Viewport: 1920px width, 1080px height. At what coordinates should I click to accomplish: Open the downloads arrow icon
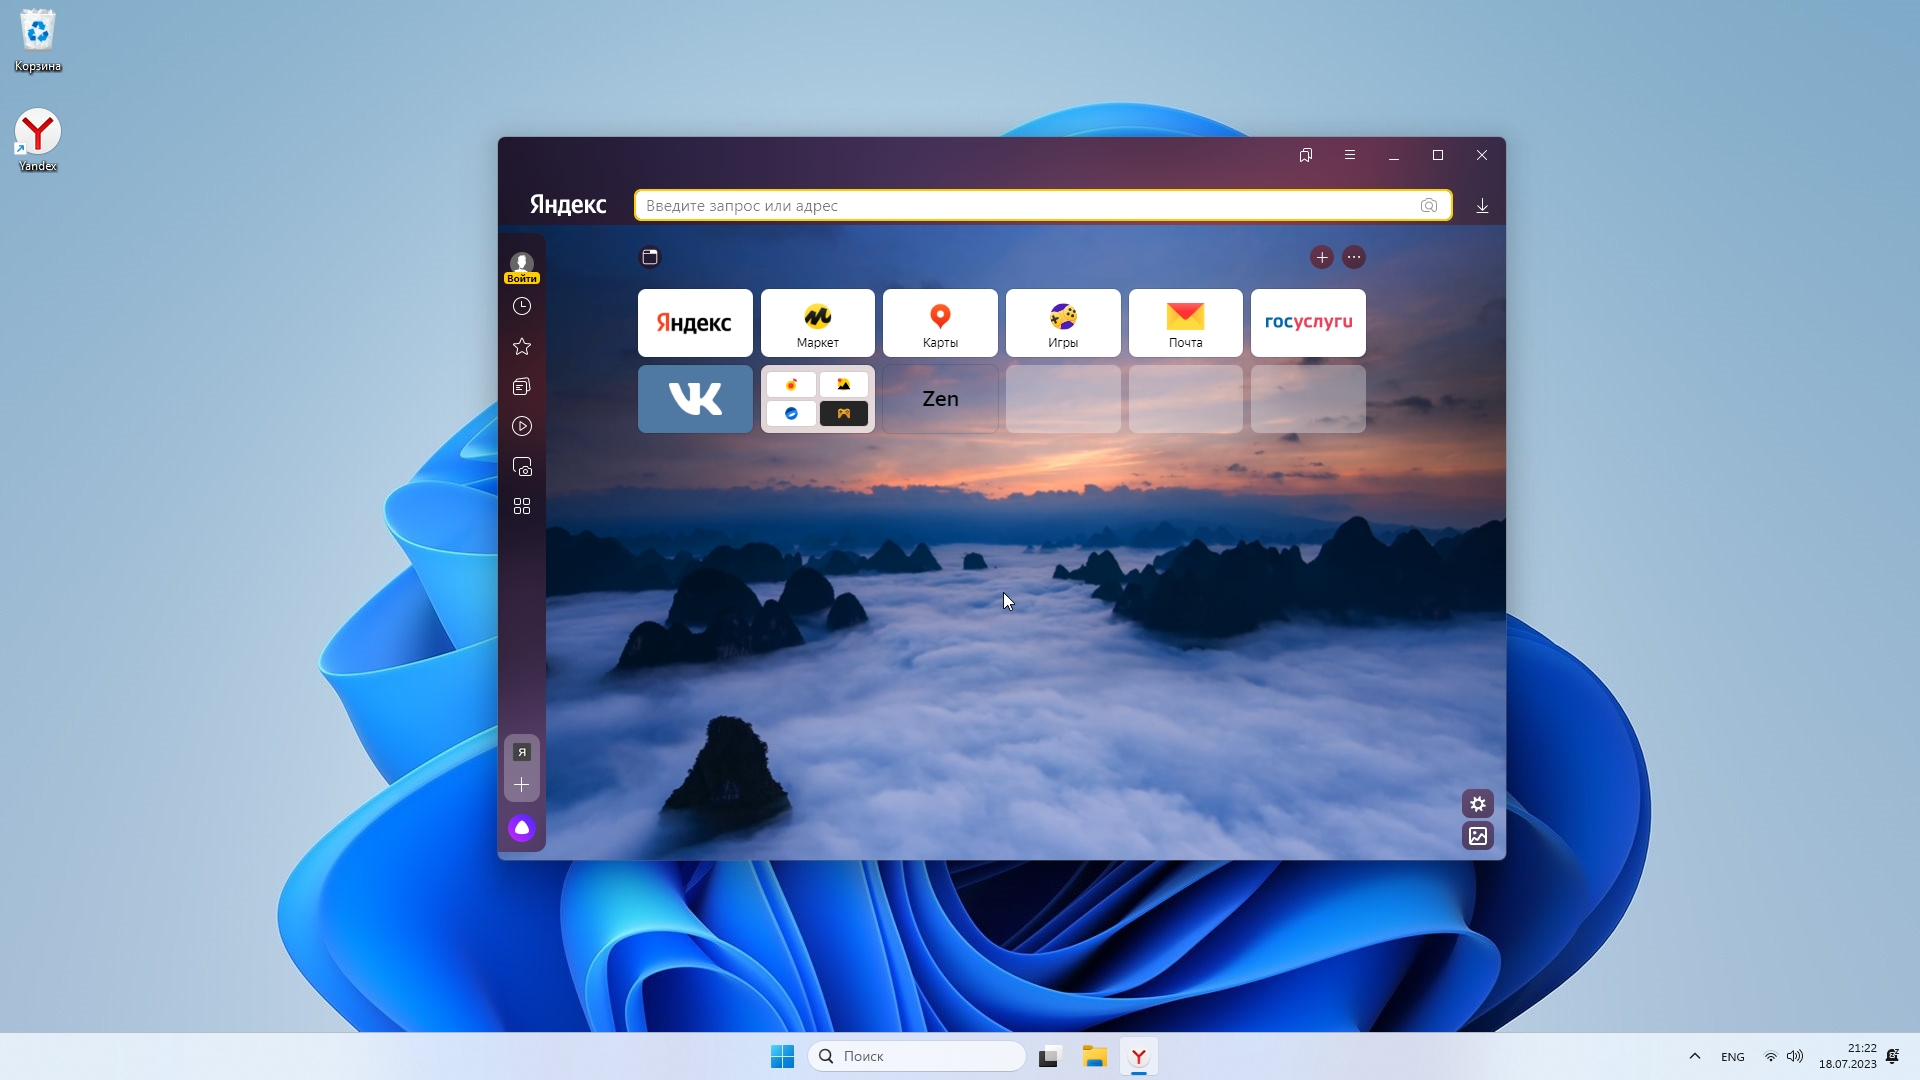tap(1482, 205)
